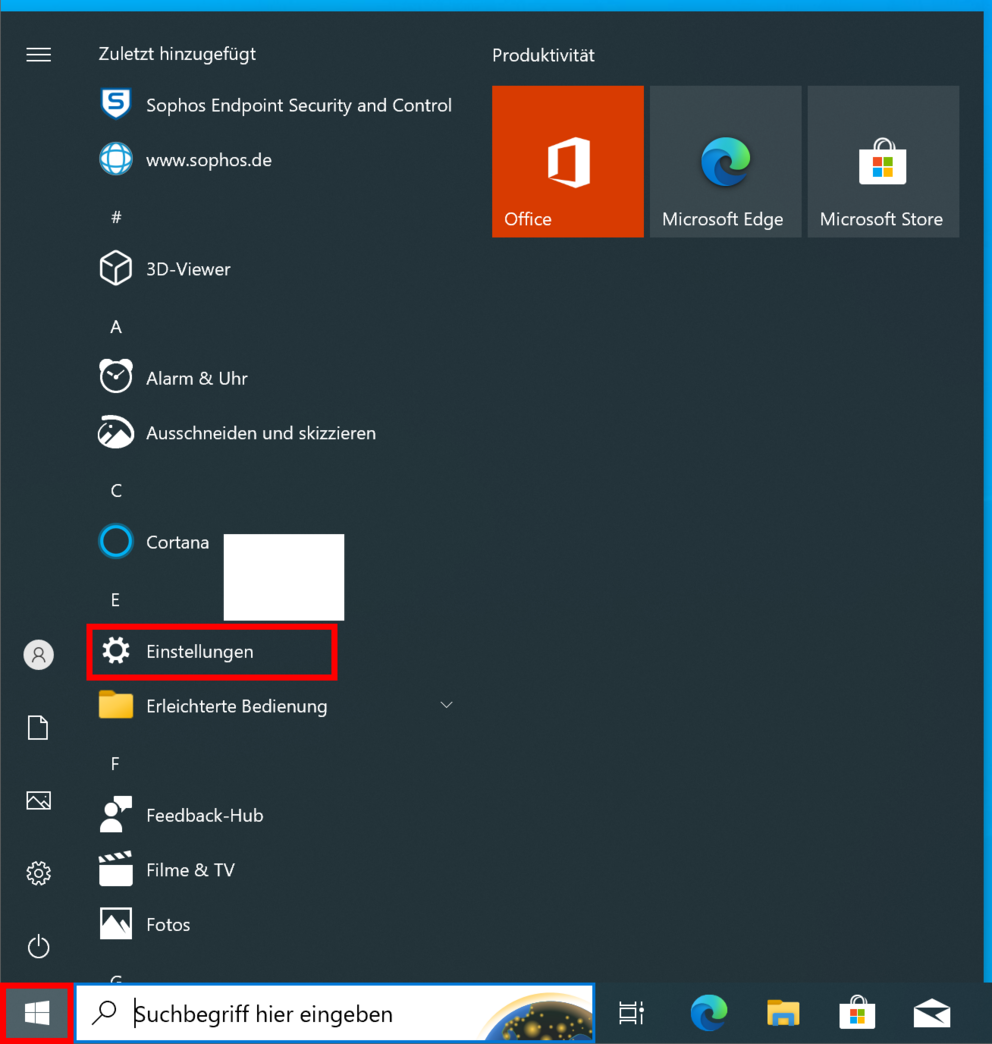Click the 'F' letter index header
The width and height of the screenshot is (992, 1044).
coord(115,764)
